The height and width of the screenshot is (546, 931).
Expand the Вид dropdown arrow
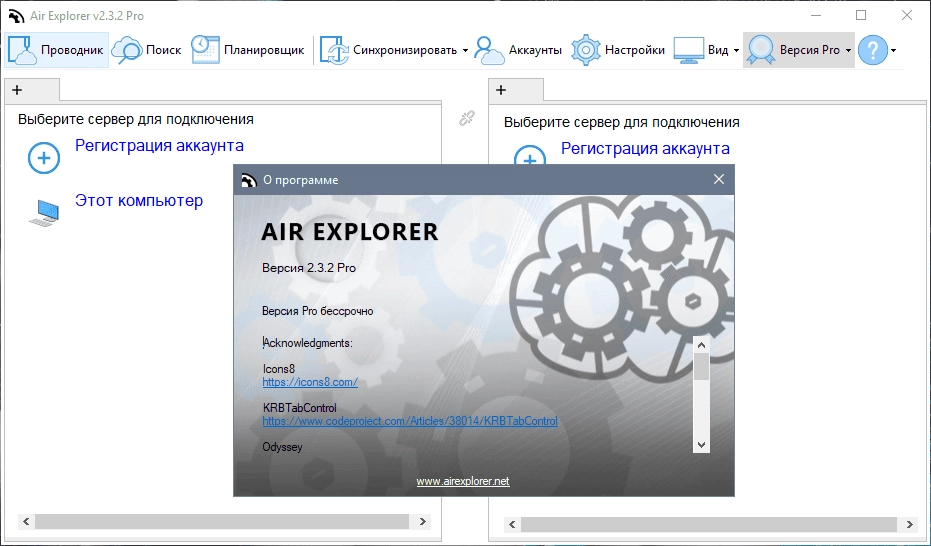736,50
